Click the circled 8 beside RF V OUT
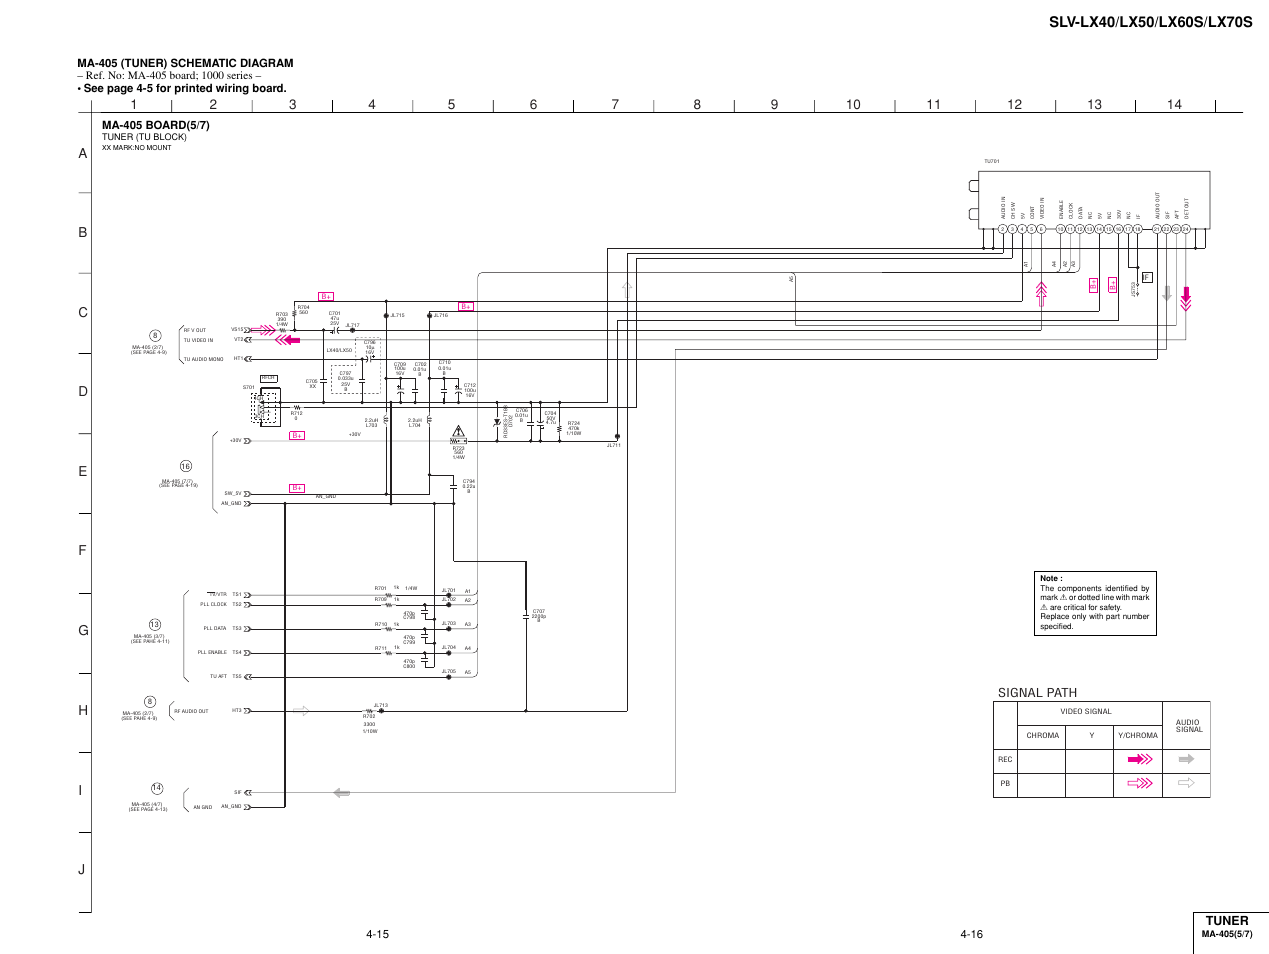Image resolution: width=1269 pixels, height=954 pixels. click(x=155, y=335)
